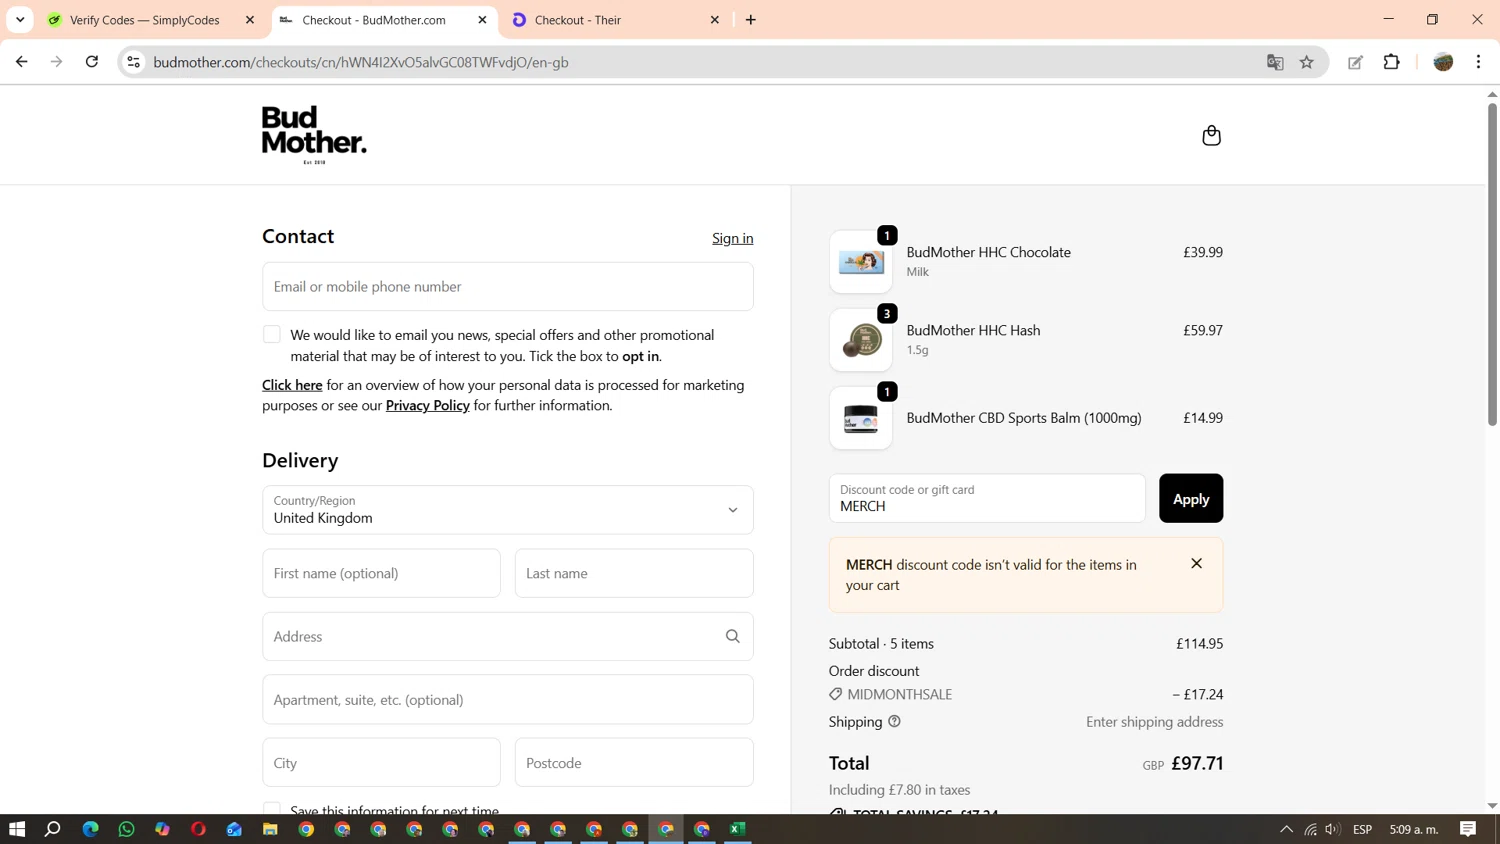Click the Sign in link
Image resolution: width=1500 pixels, height=844 pixels.
733,238
